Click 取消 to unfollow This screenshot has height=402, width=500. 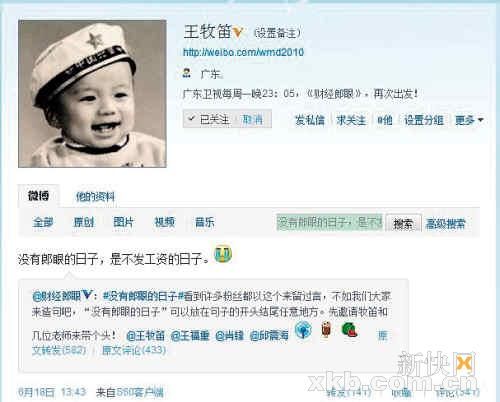[252, 119]
